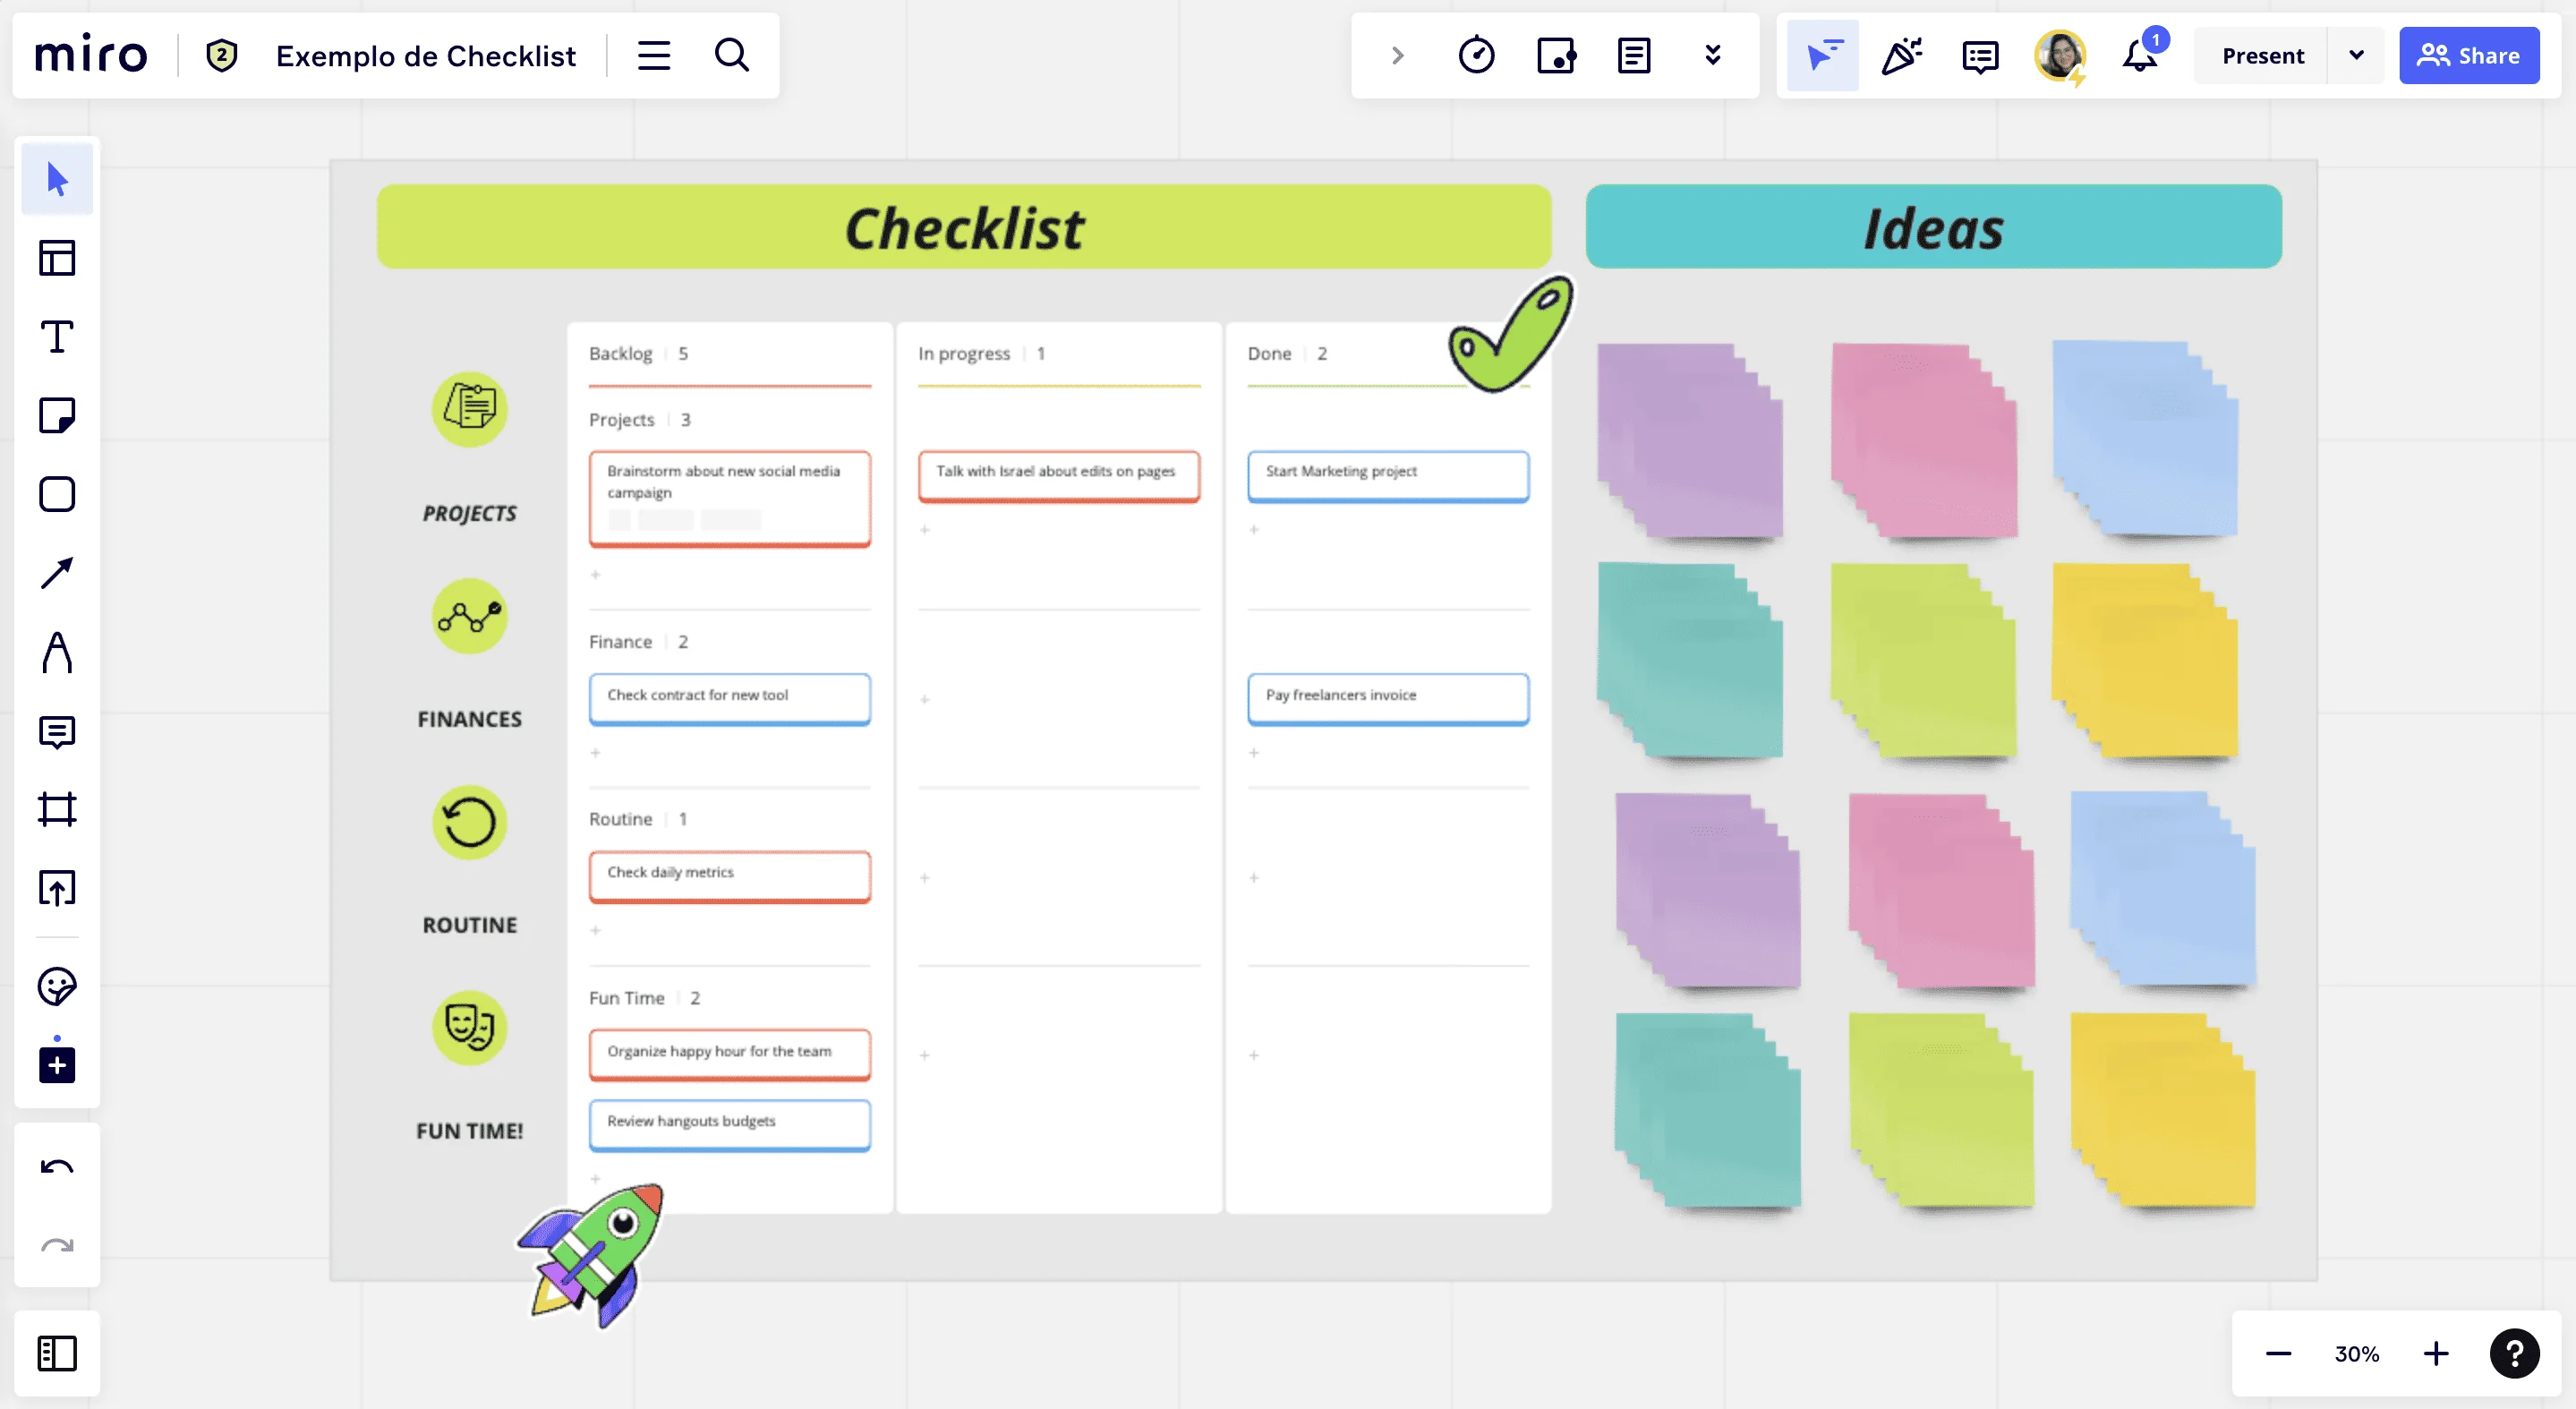
Task: Click the Present button
Action: click(2262, 54)
